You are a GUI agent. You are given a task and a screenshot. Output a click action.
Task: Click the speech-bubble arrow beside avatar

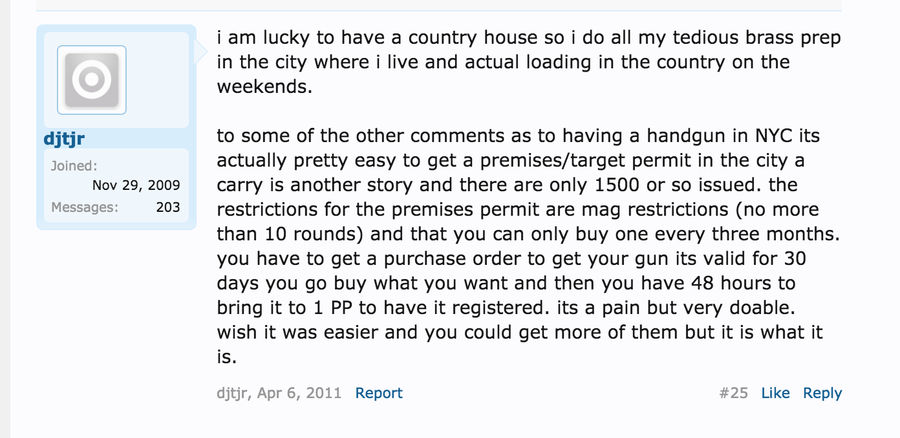pyautogui.click(x=201, y=52)
